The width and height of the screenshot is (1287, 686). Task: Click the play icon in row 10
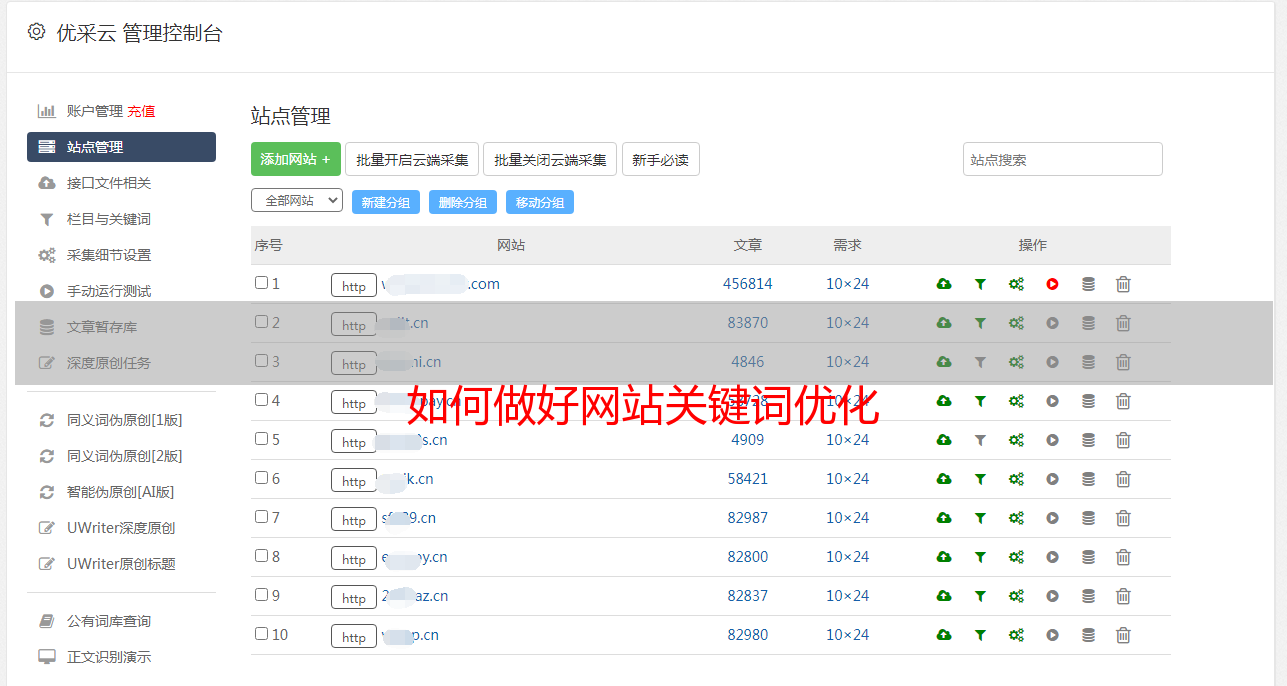point(1052,635)
